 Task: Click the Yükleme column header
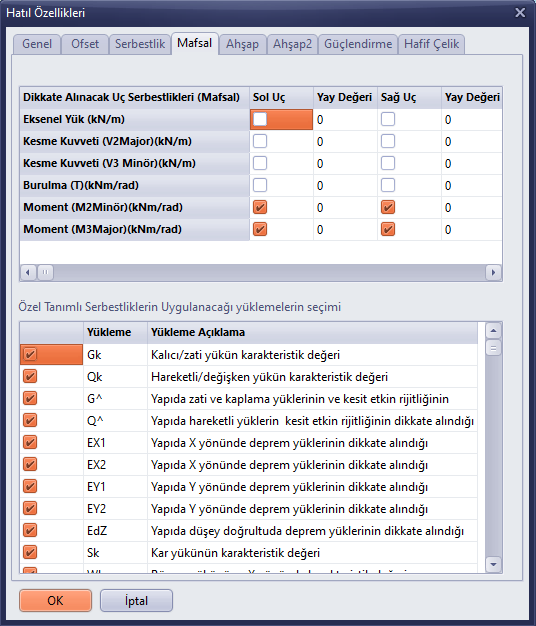point(115,332)
